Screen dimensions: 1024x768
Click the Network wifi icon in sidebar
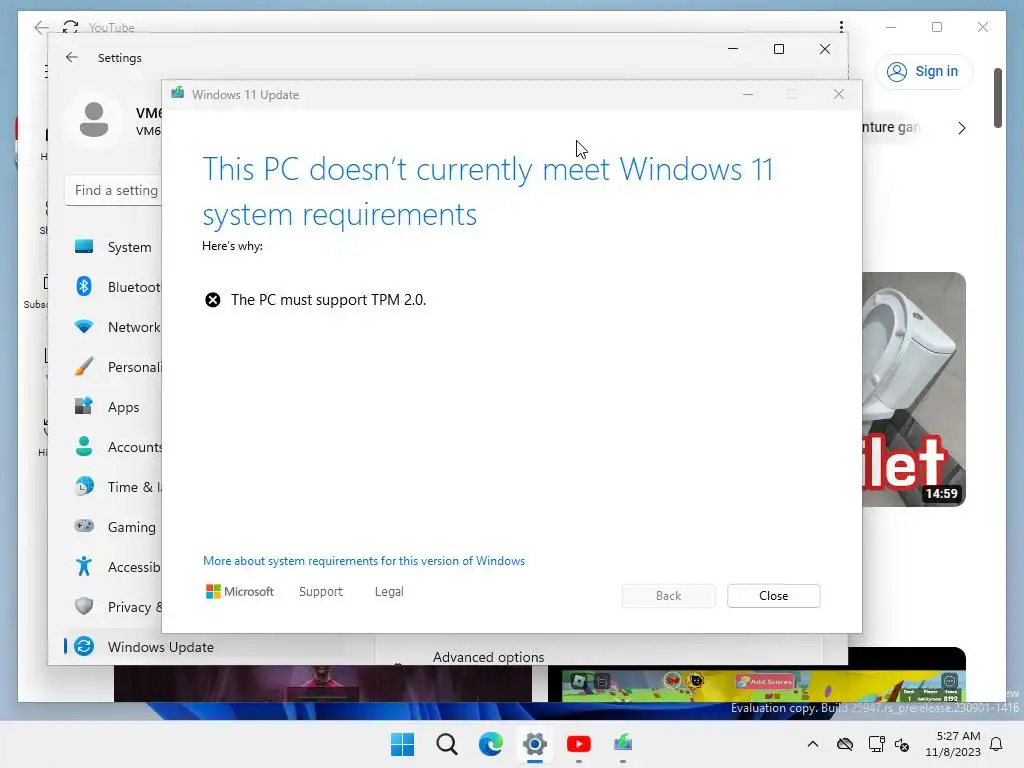[84, 327]
